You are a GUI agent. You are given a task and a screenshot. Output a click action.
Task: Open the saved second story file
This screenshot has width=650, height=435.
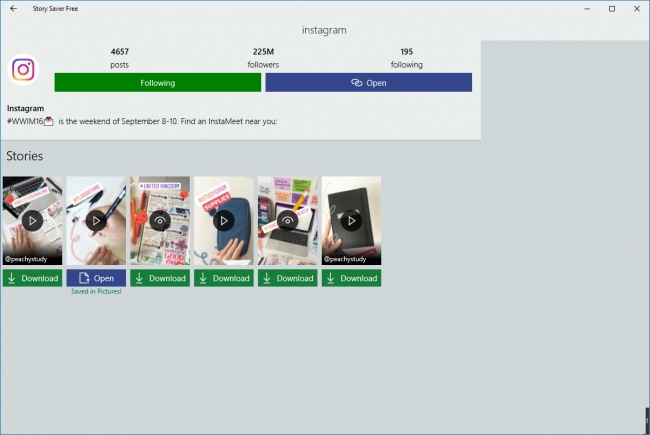96,278
